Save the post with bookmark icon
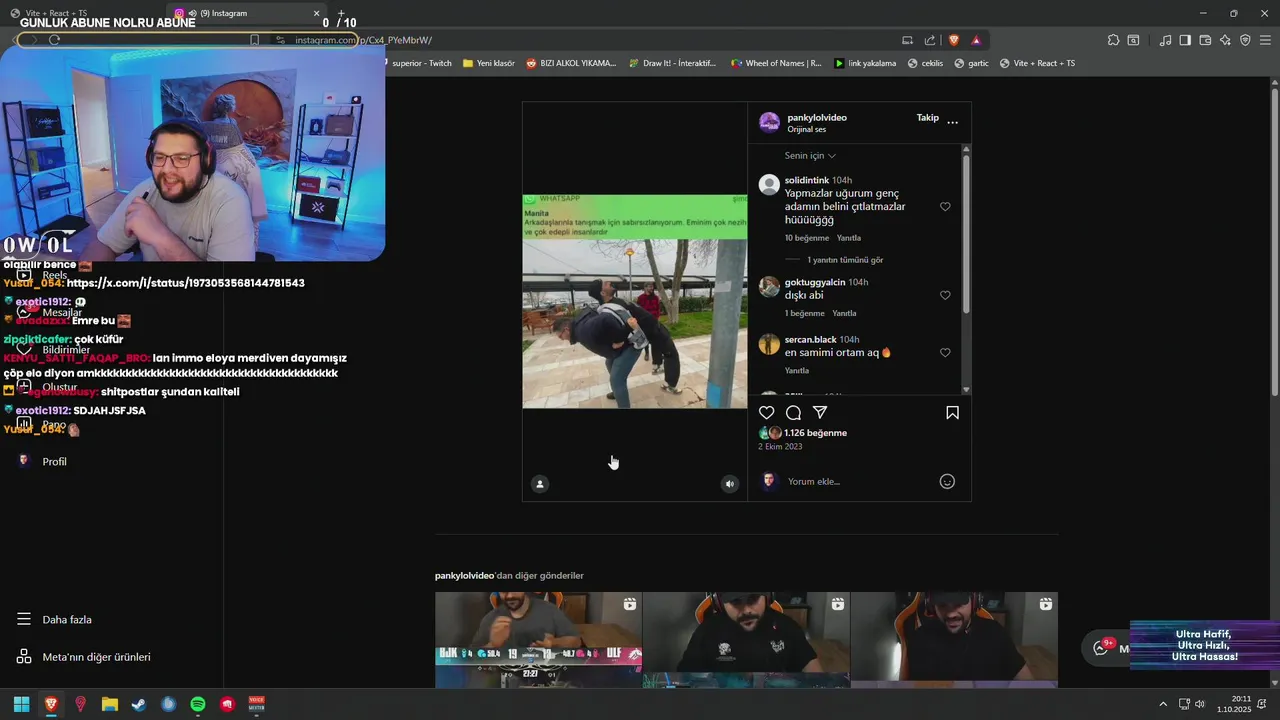This screenshot has width=1280, height=720. point(952,413)
